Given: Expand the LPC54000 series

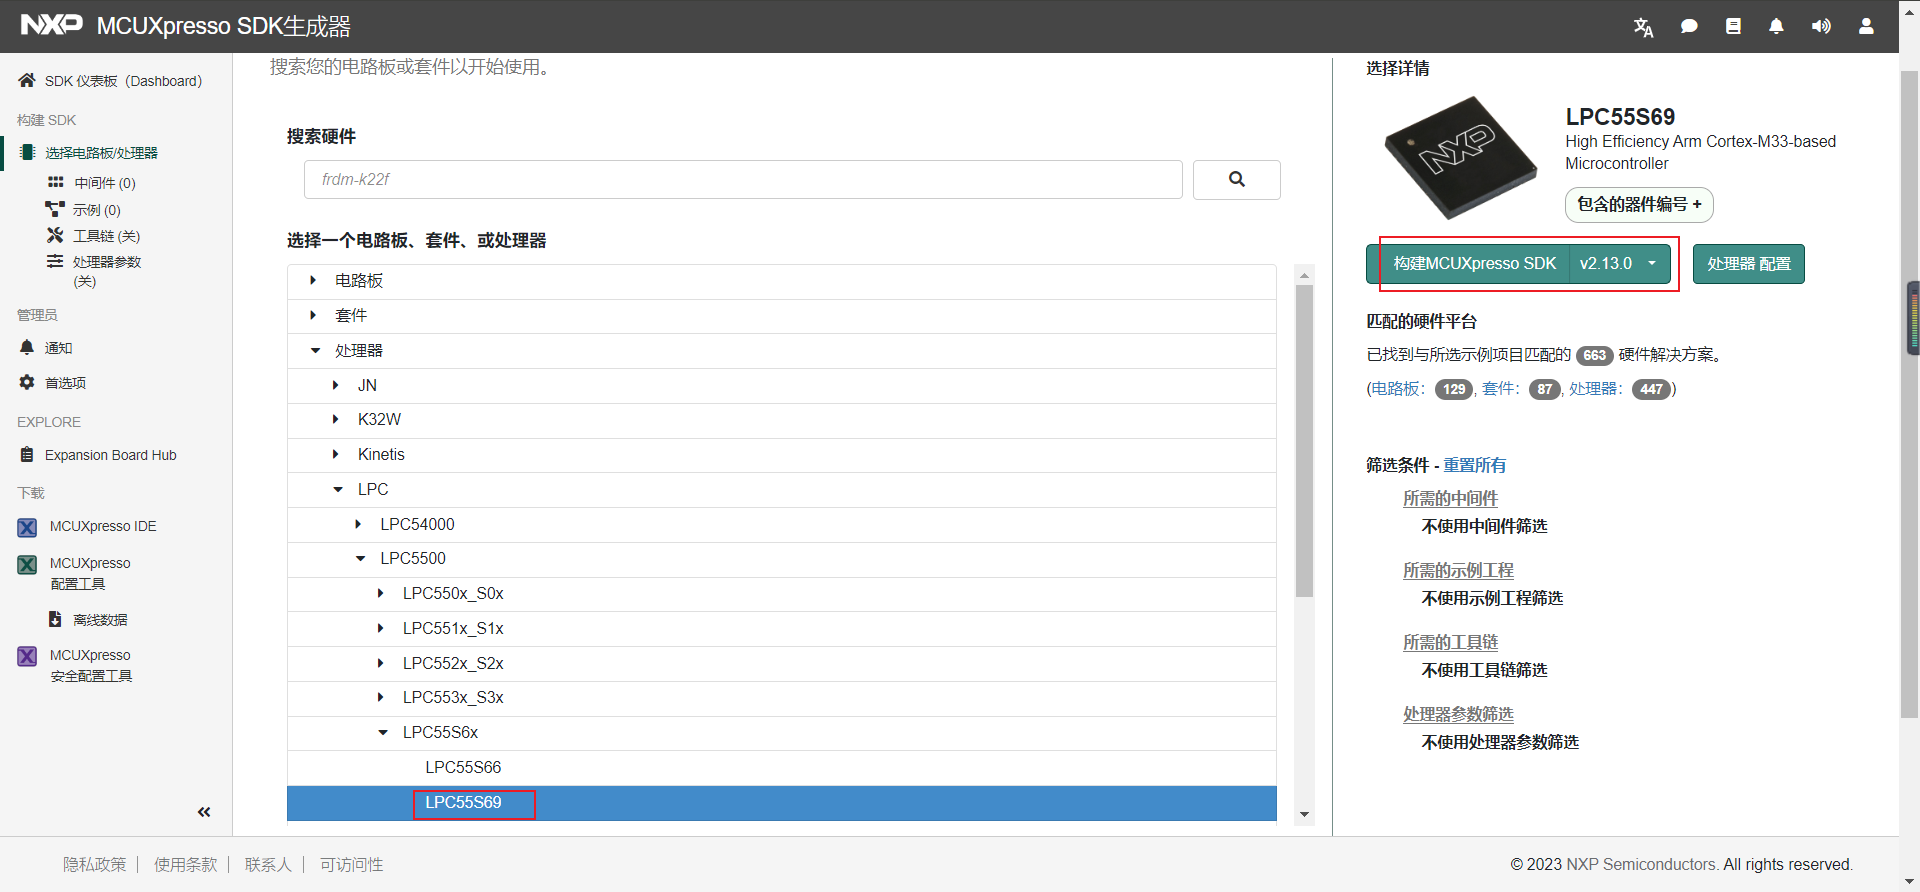Looking at the screenshot, I should 358,524.
